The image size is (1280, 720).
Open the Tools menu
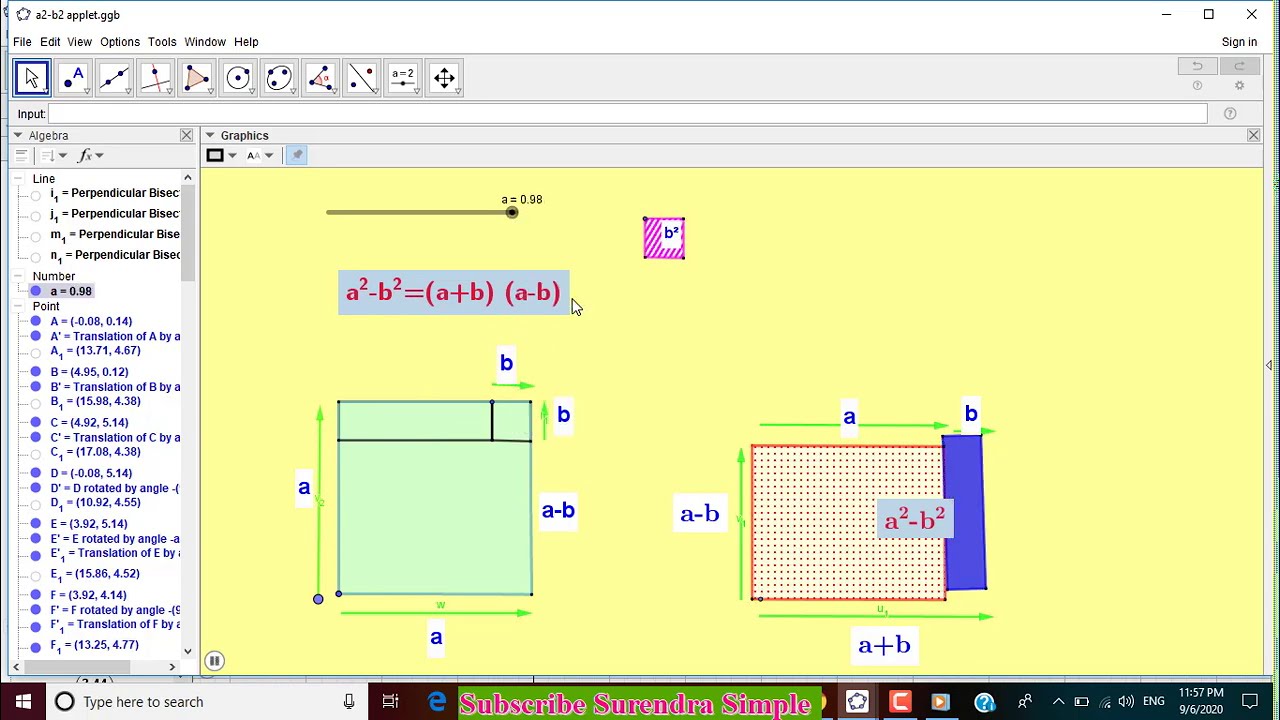(162, 42)
